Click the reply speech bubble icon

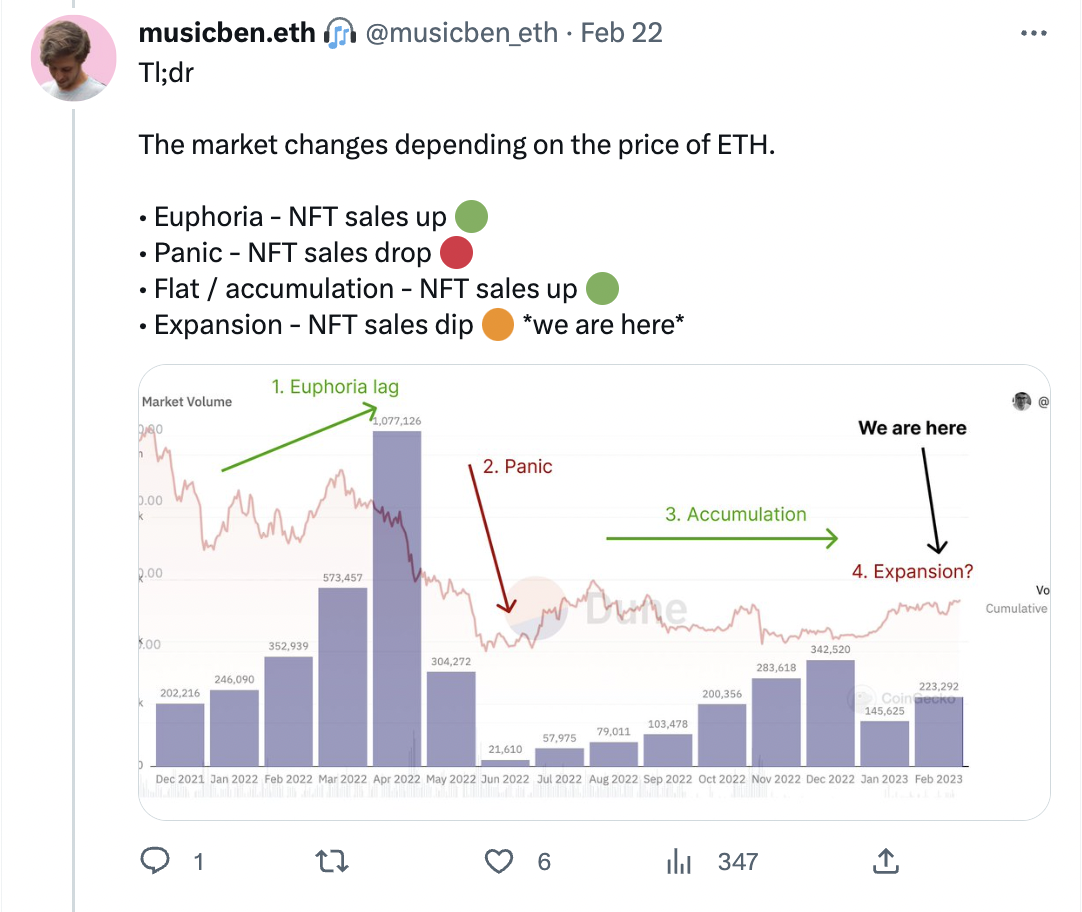pyautogui.click(x=155, y=861)
